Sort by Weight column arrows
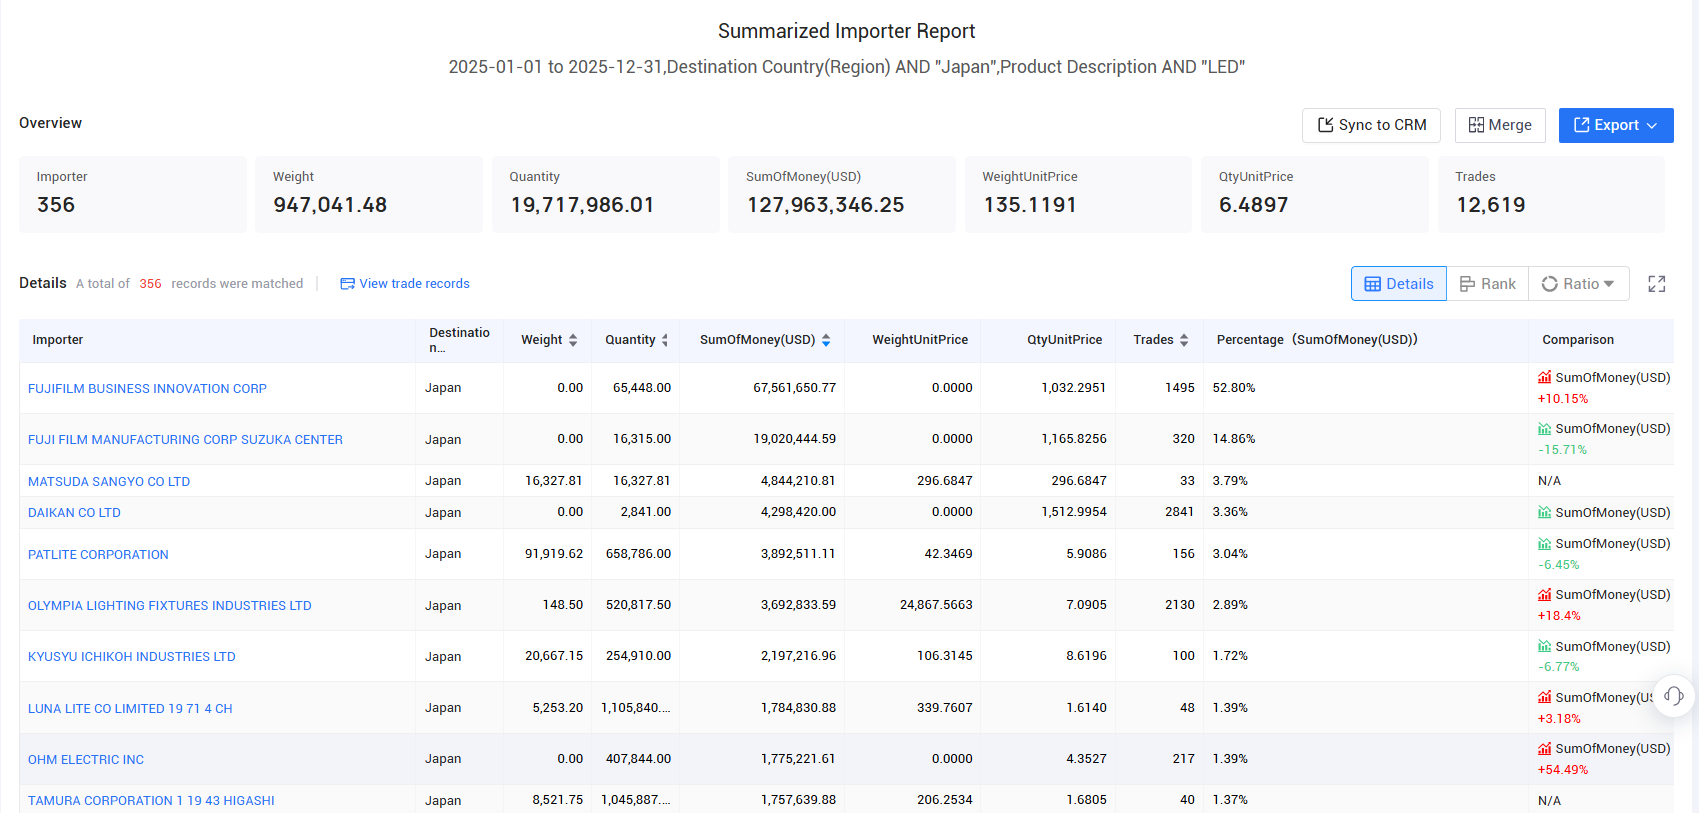 (573, 340)
